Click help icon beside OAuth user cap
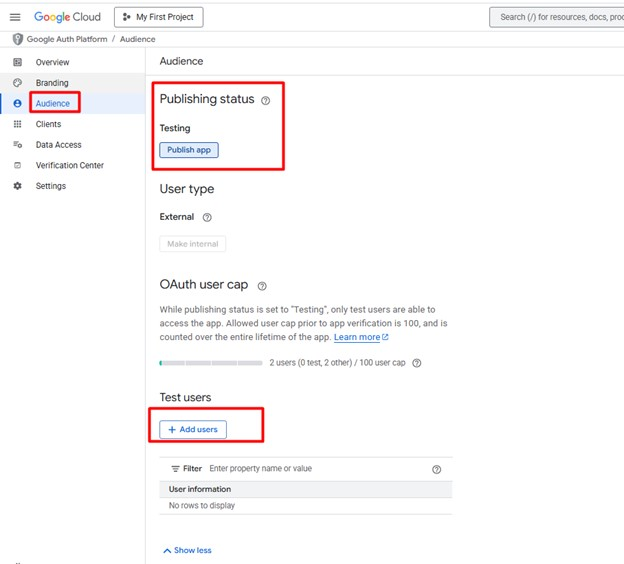 point(262,286)
